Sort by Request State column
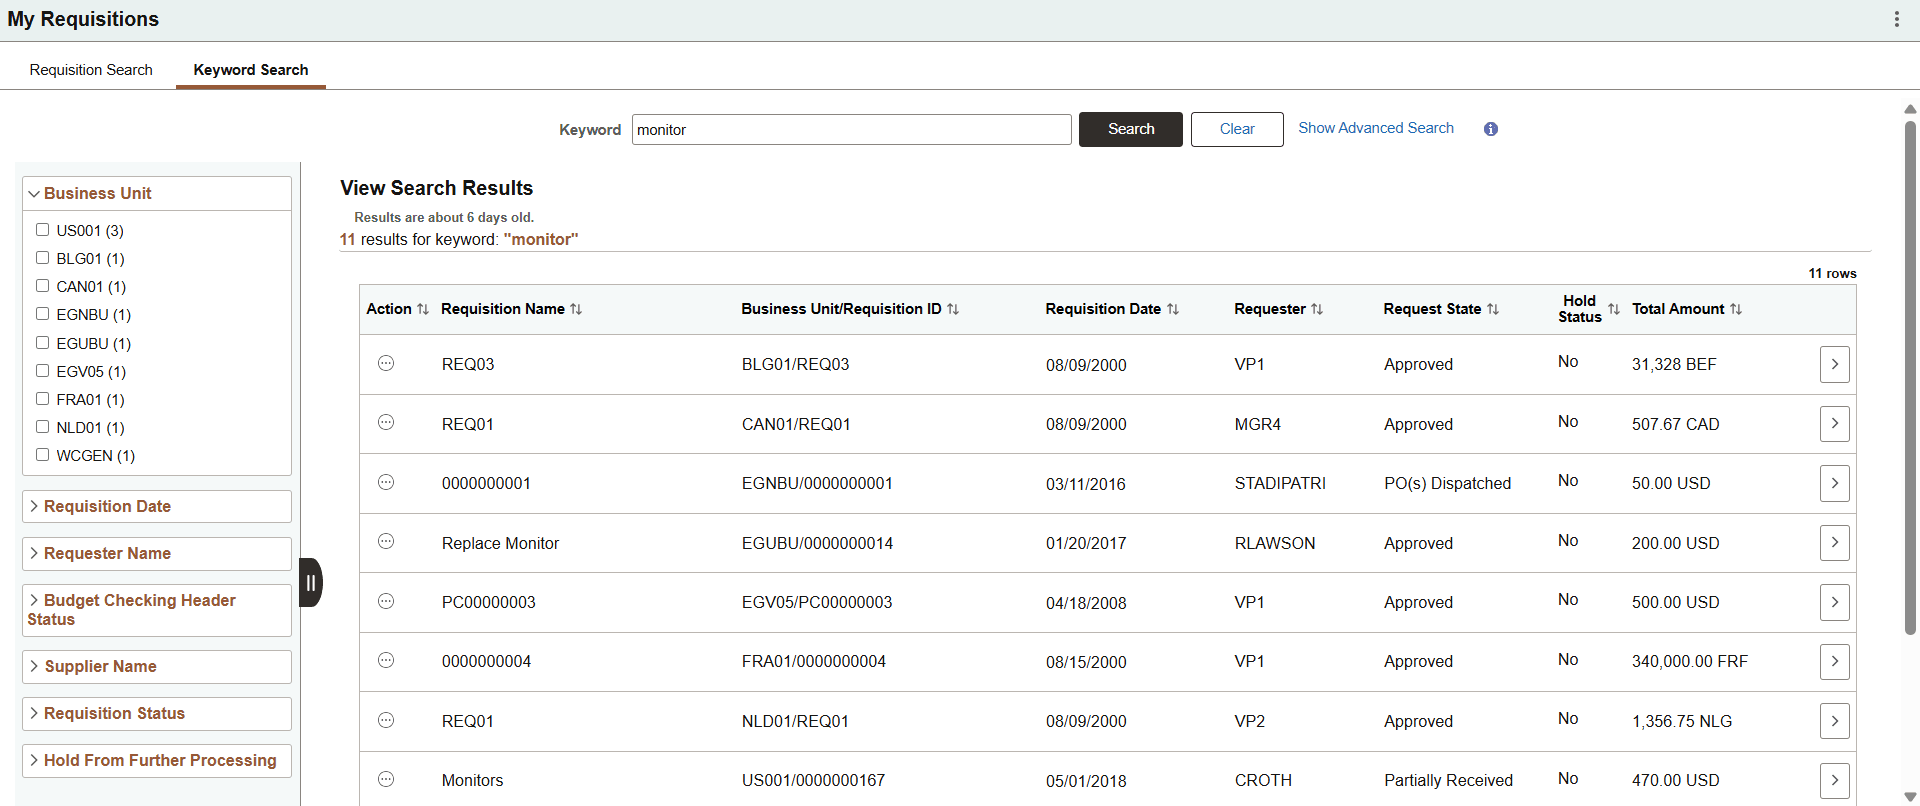The height and width of the screenshot is (806, 1920). (x=1493, y=309)
